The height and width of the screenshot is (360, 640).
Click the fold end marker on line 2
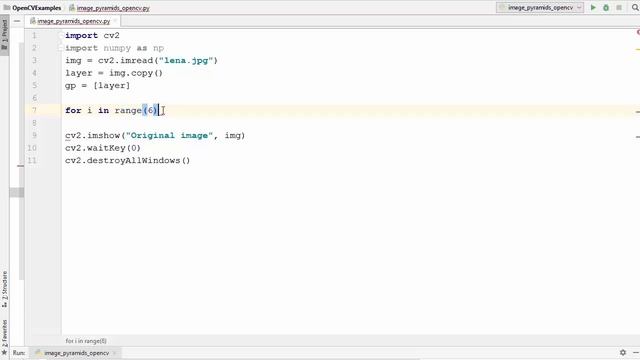[x=60, y=48]
